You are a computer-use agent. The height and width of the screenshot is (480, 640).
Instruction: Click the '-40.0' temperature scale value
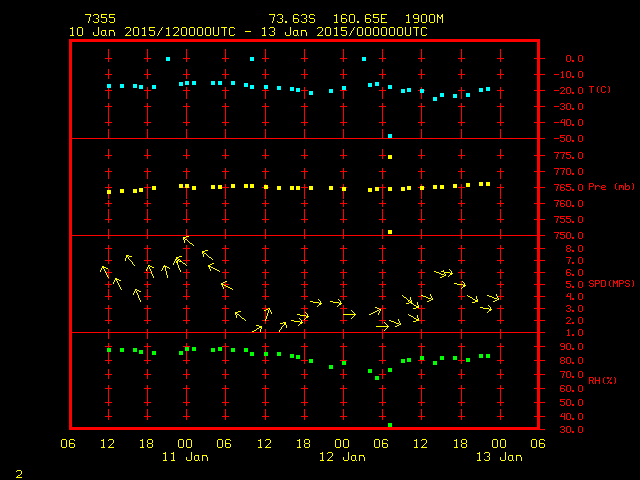click(569, 123)
